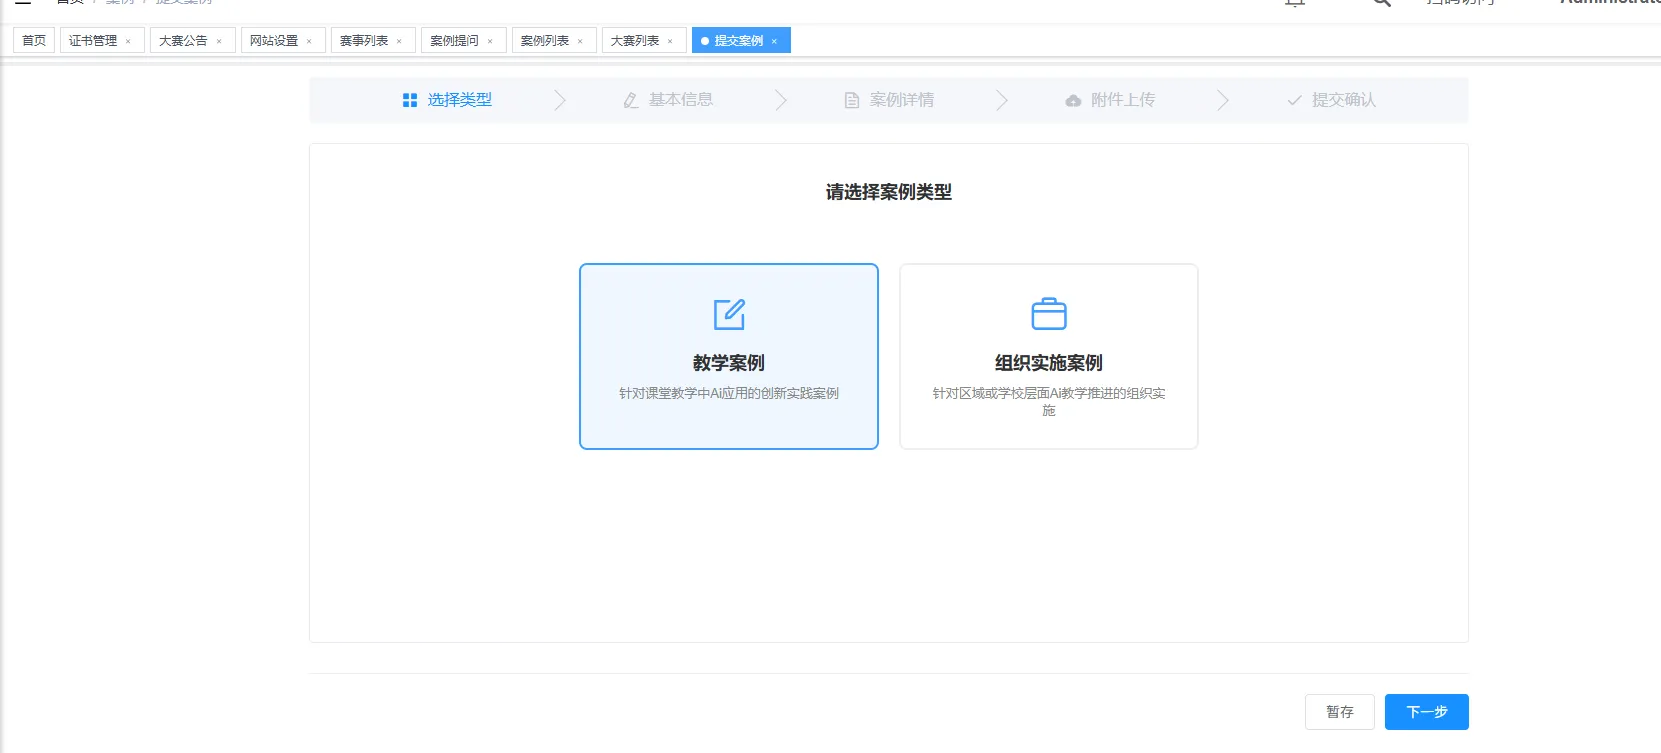Go to the 赛事列表 tab
Image resolution: width=1661 pixels, height=753 pixels.
coord(364,41)
